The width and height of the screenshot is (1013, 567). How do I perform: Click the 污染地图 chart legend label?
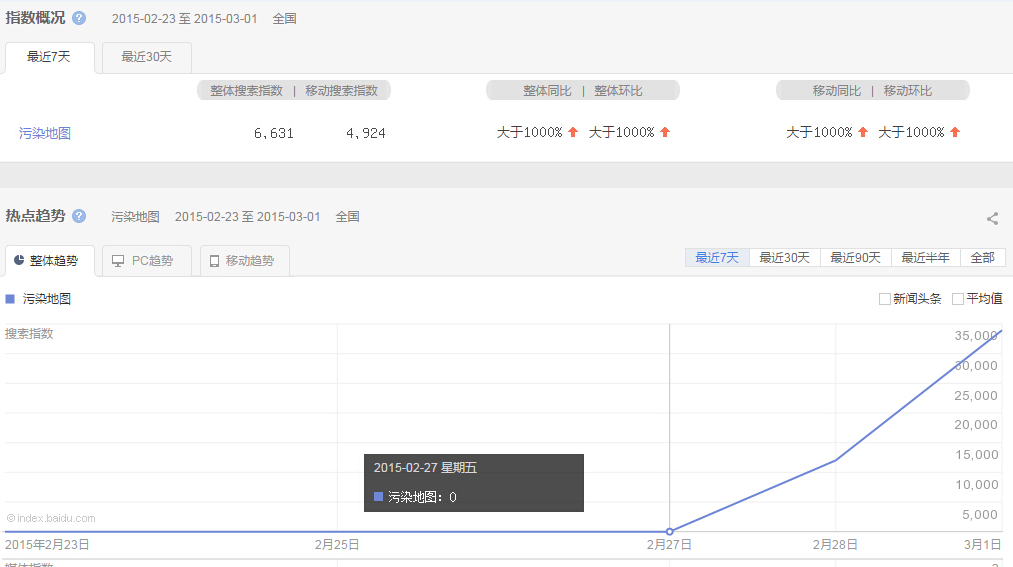tap(47, 299)
